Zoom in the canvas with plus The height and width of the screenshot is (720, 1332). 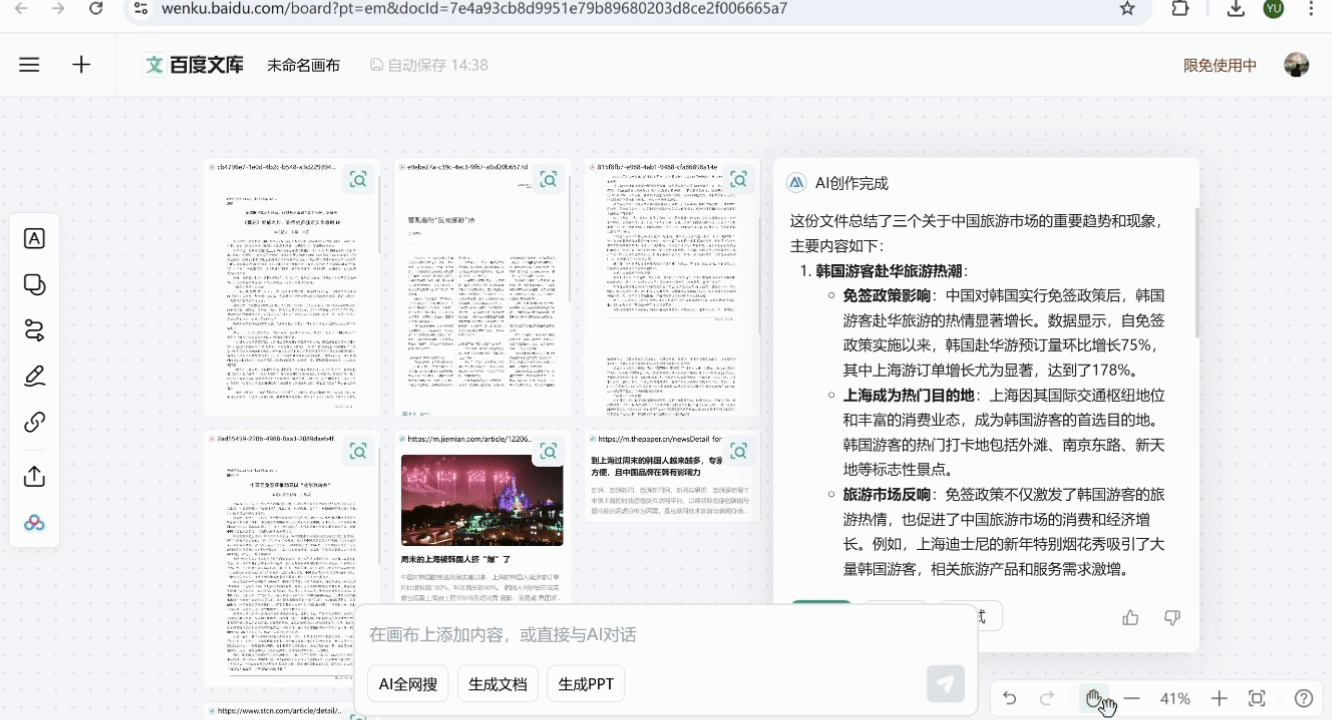coord(1218,699)
